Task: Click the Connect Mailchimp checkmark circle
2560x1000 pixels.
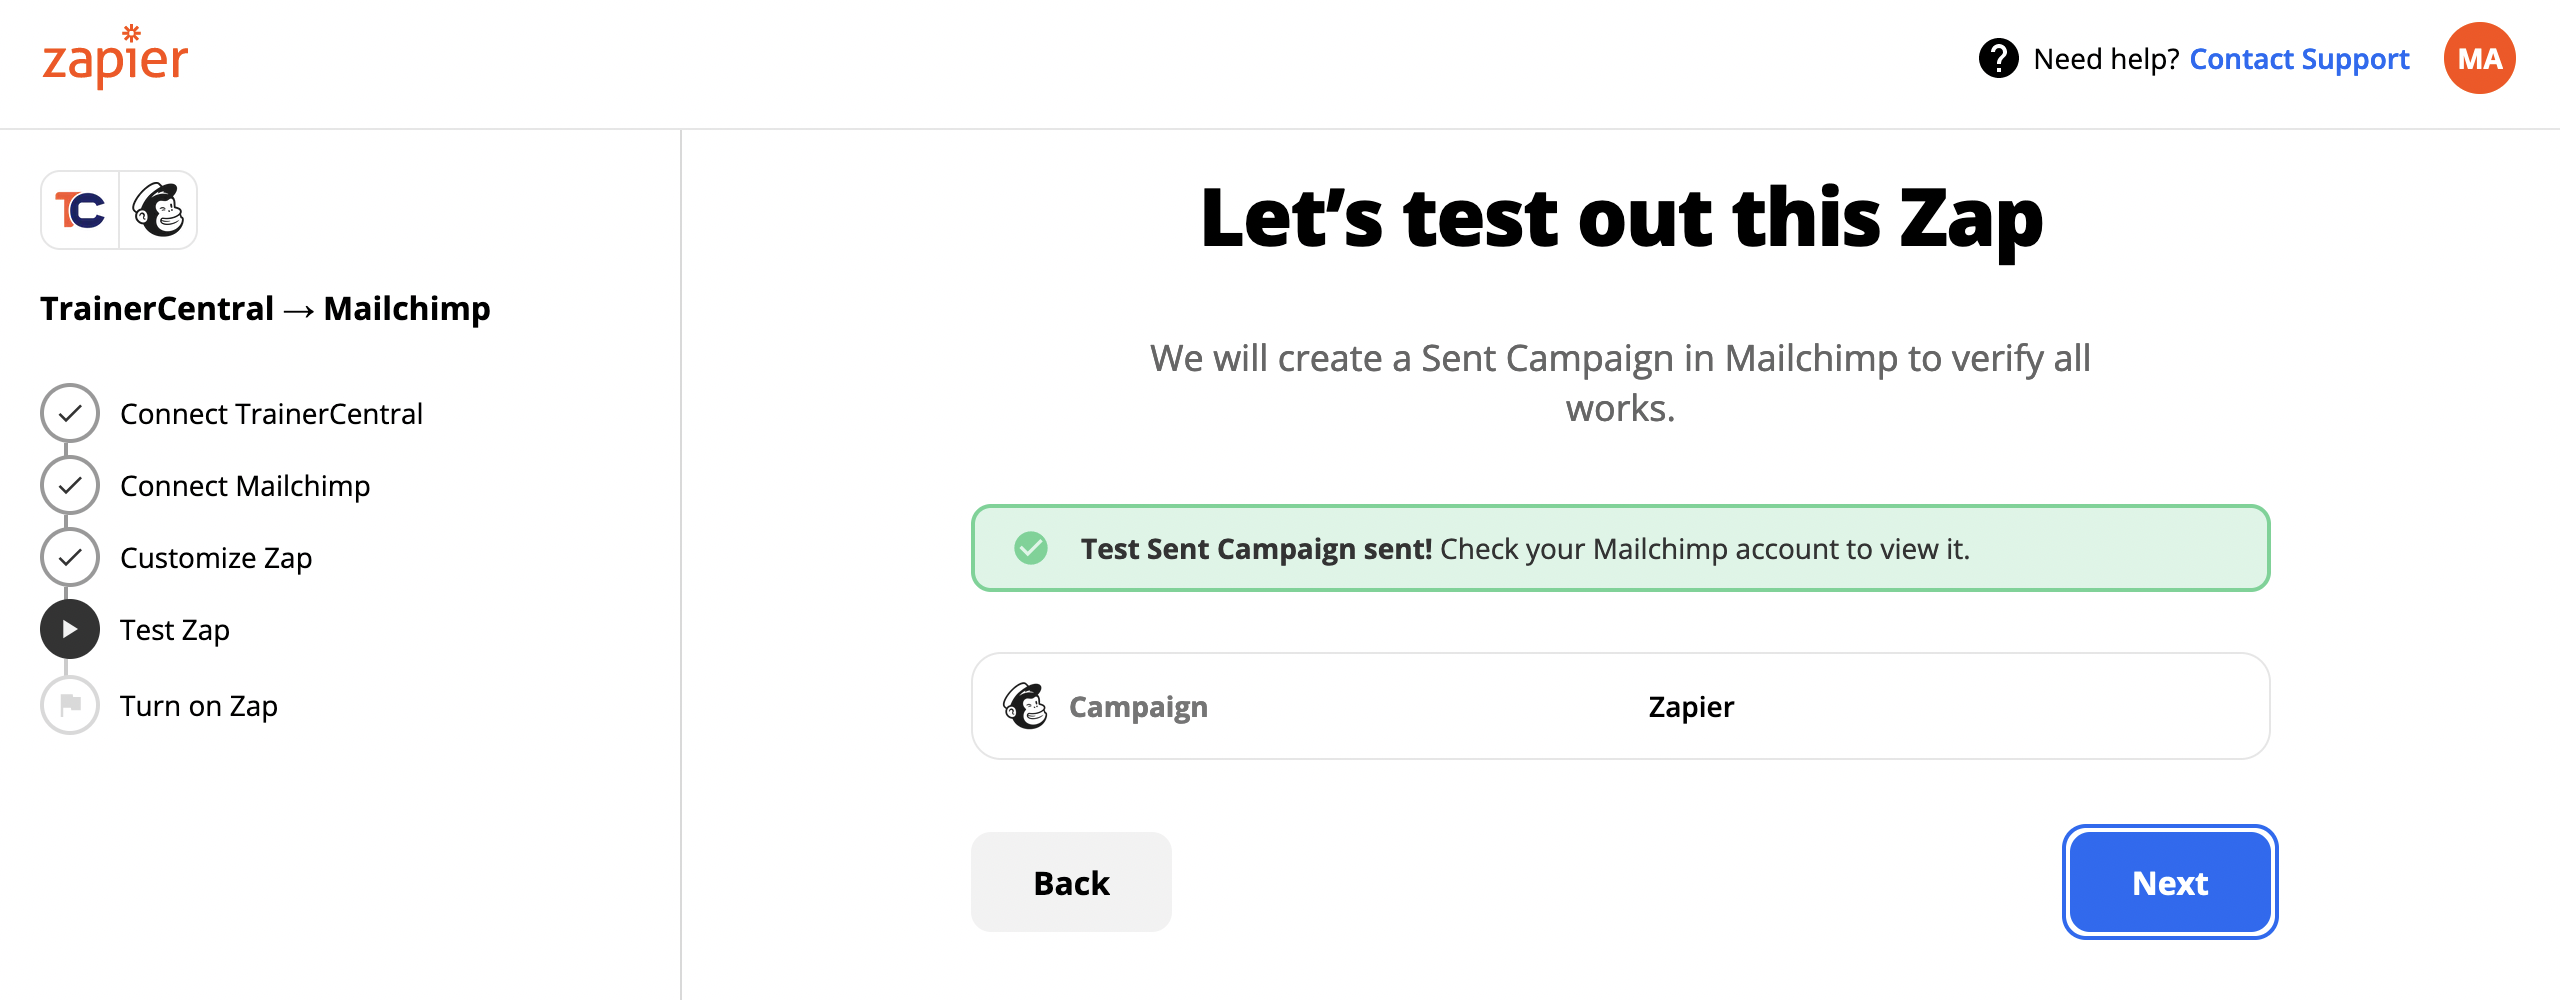Action: 70,485
